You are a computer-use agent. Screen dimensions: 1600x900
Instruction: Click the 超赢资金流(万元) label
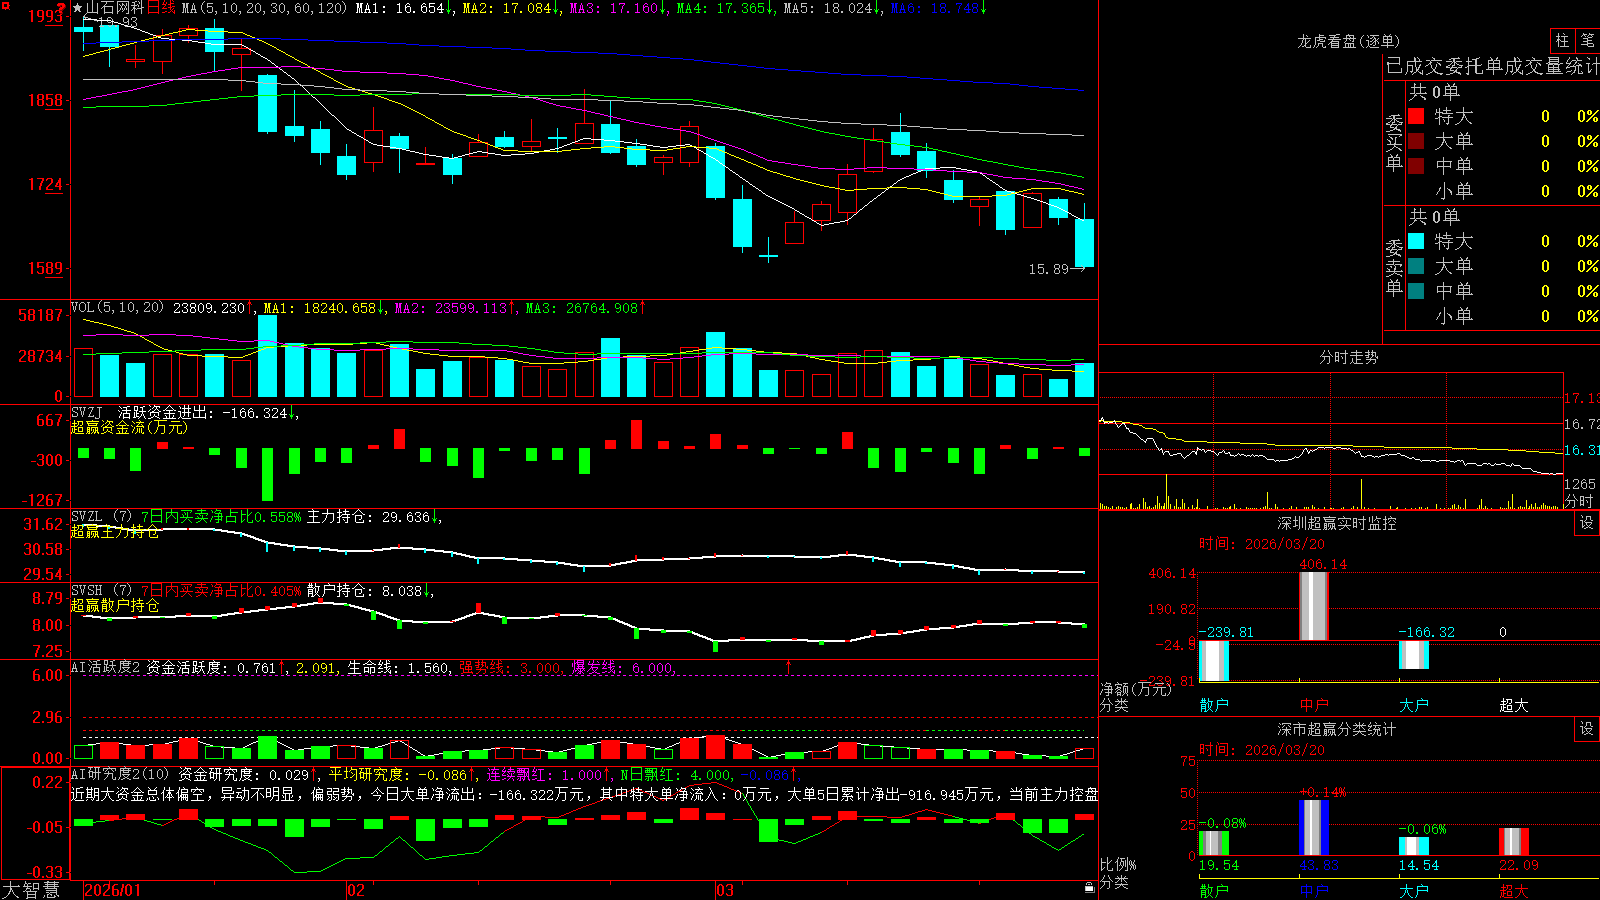pyautogui.click(x=129, y=427)
